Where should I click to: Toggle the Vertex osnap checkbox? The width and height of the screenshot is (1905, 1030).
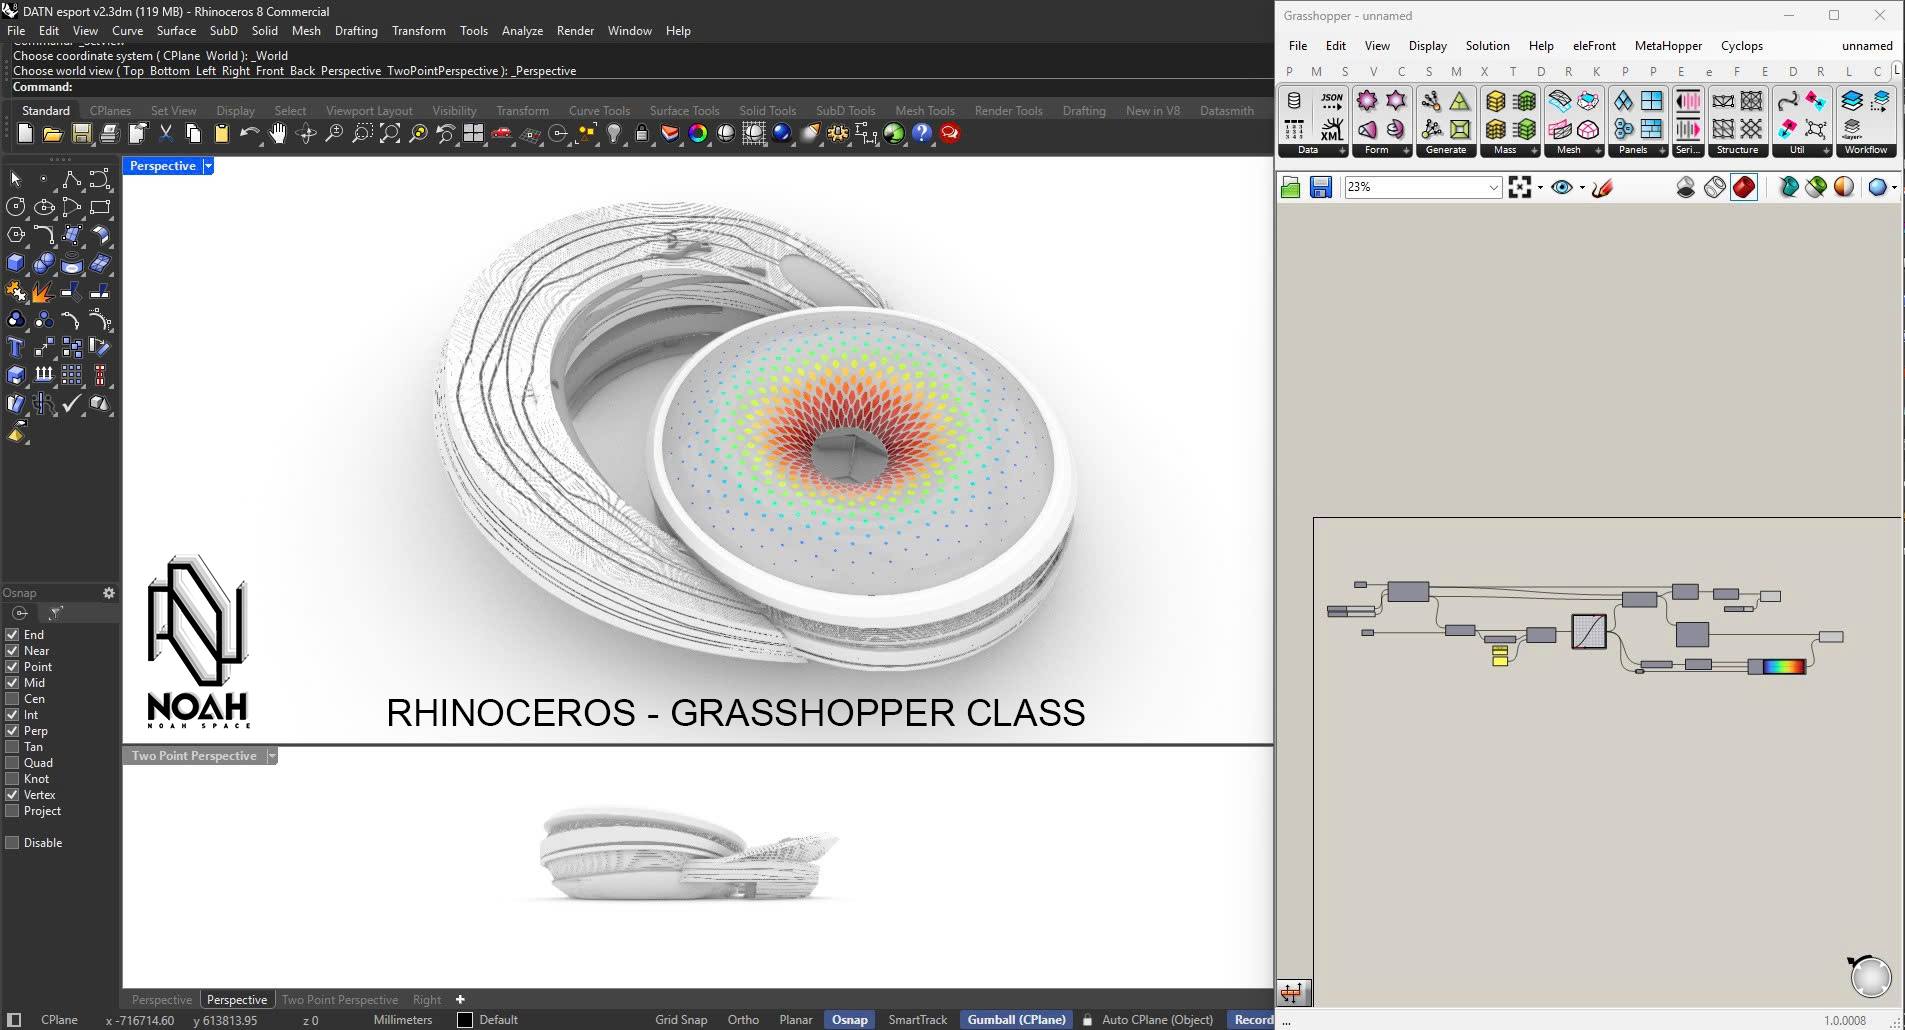point(13,795)
